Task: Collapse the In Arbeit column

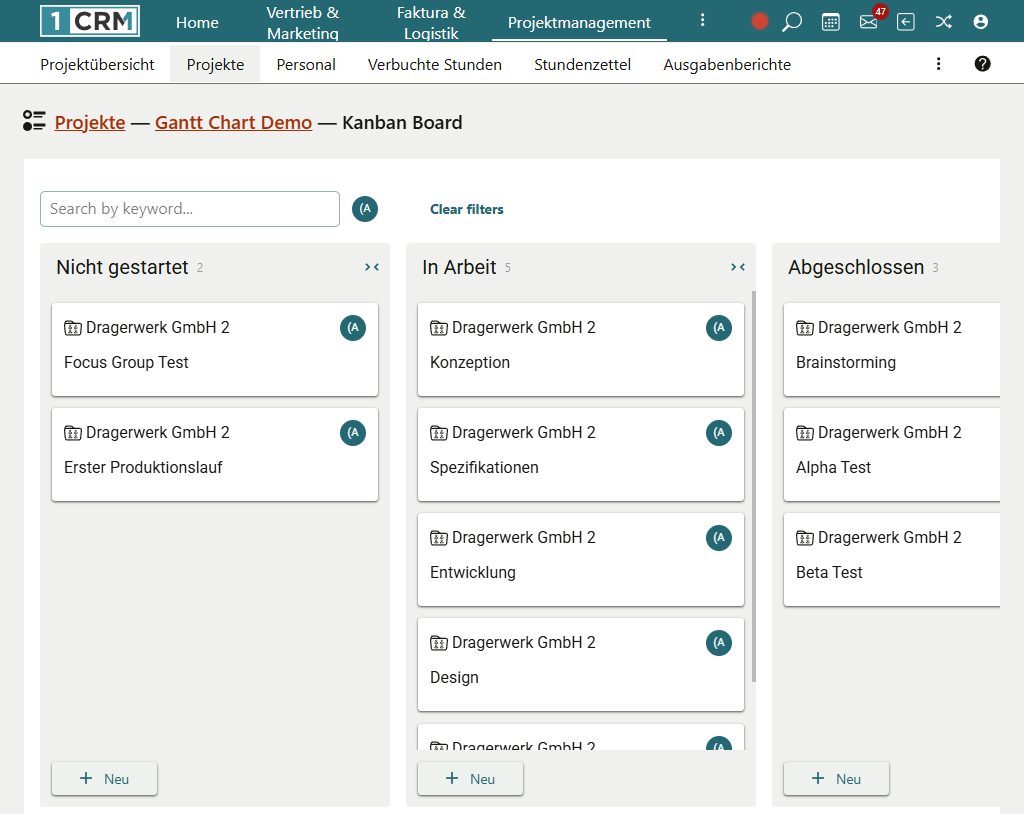Action: tap(738, 267)
